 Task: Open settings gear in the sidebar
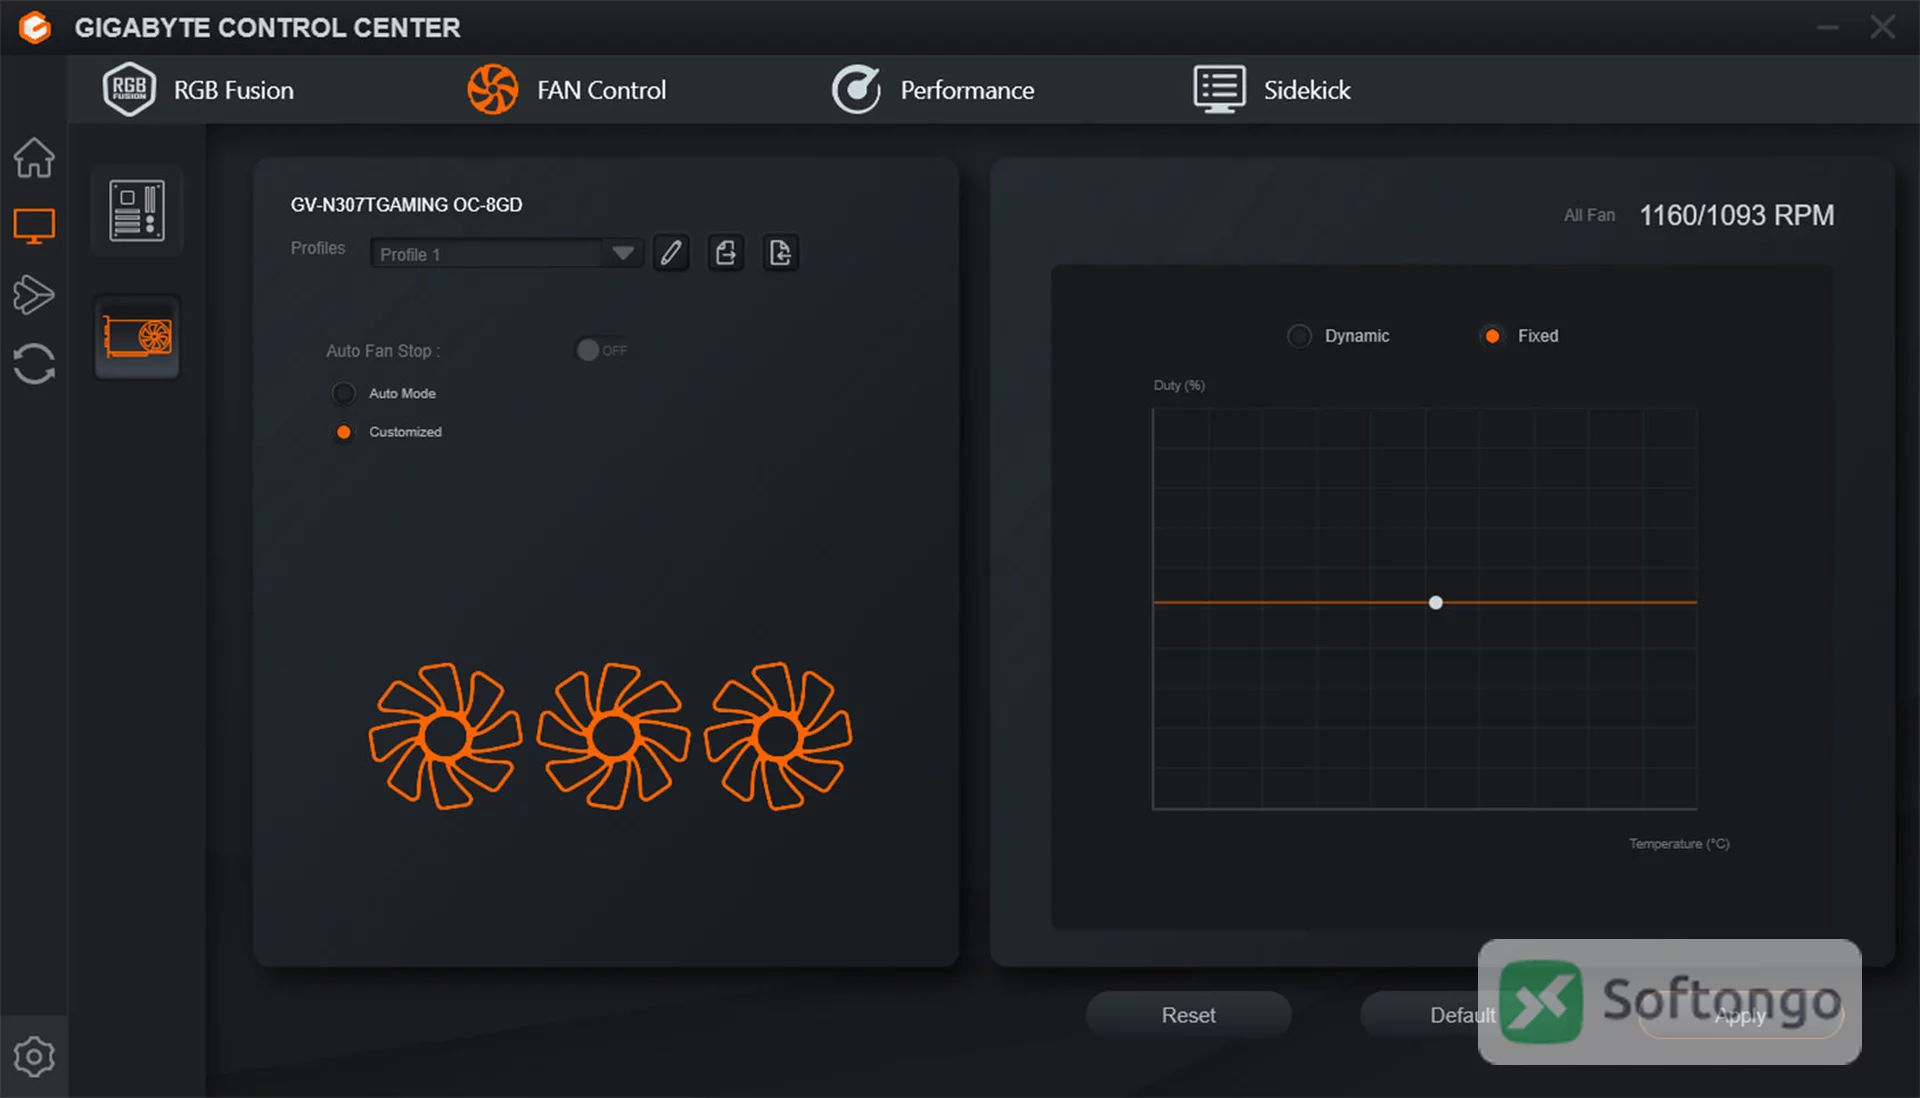click(34, 1057)
